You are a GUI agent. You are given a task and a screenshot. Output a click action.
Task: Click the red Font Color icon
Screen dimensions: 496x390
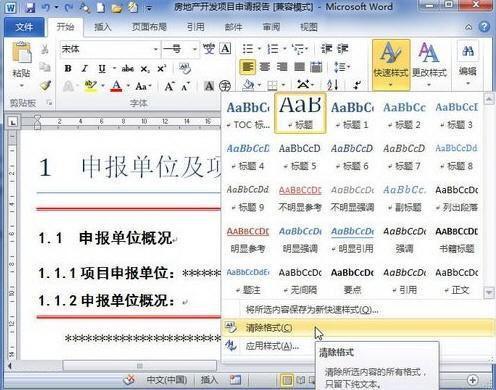point(116,86)
